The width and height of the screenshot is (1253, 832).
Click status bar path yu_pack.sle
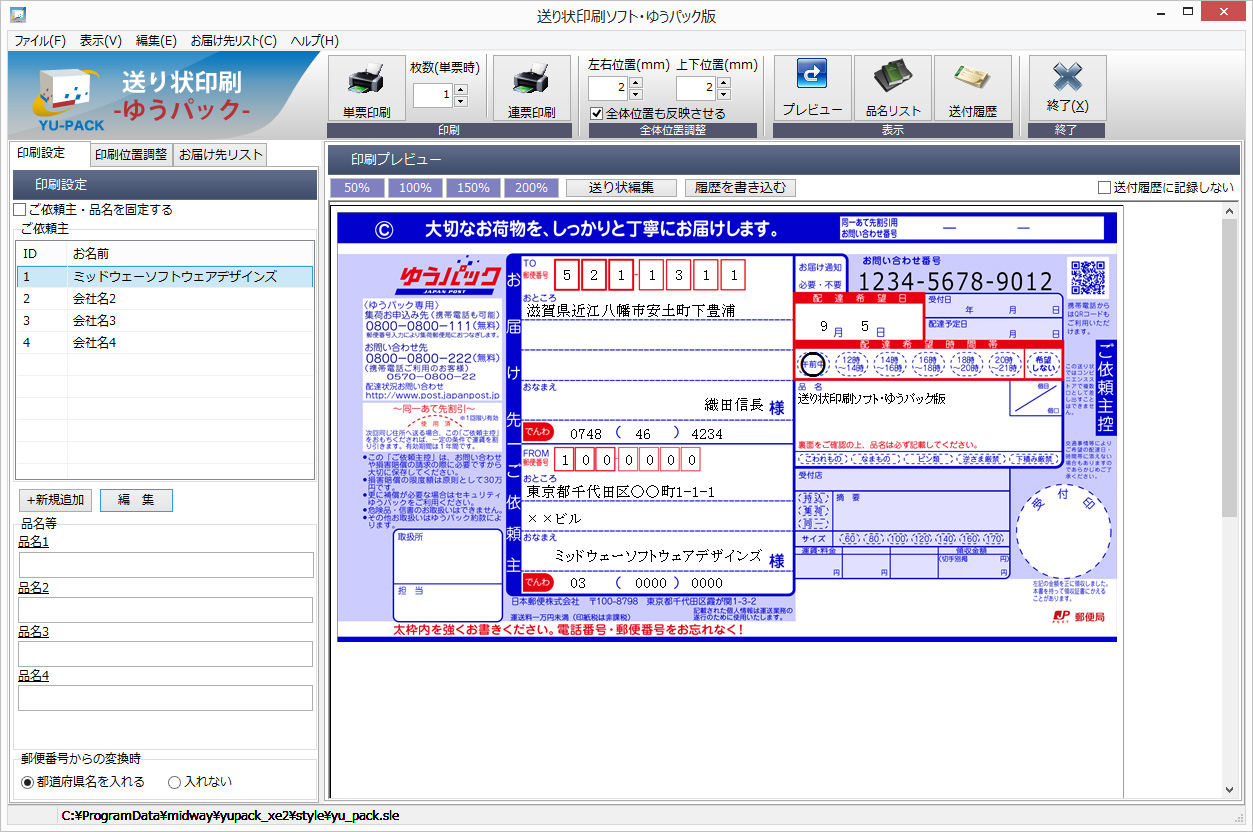(x=230, y=816)
